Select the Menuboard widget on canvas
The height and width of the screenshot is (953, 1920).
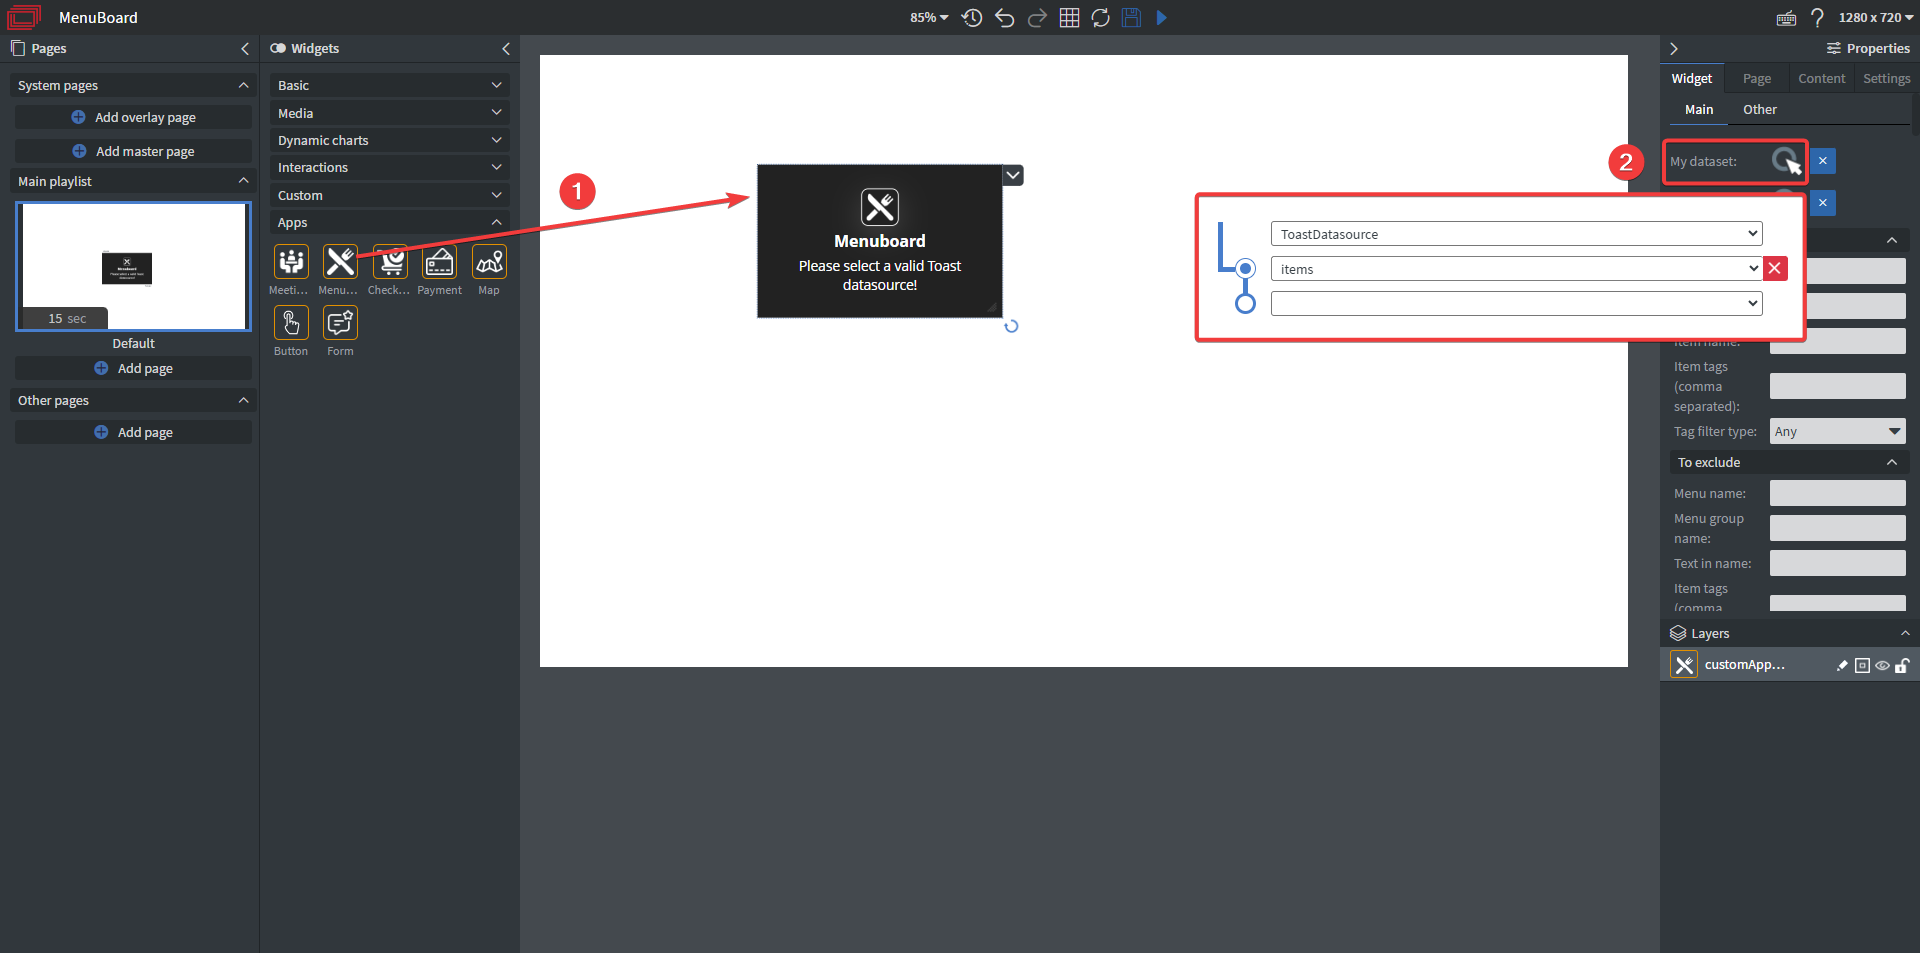point(880,241)
